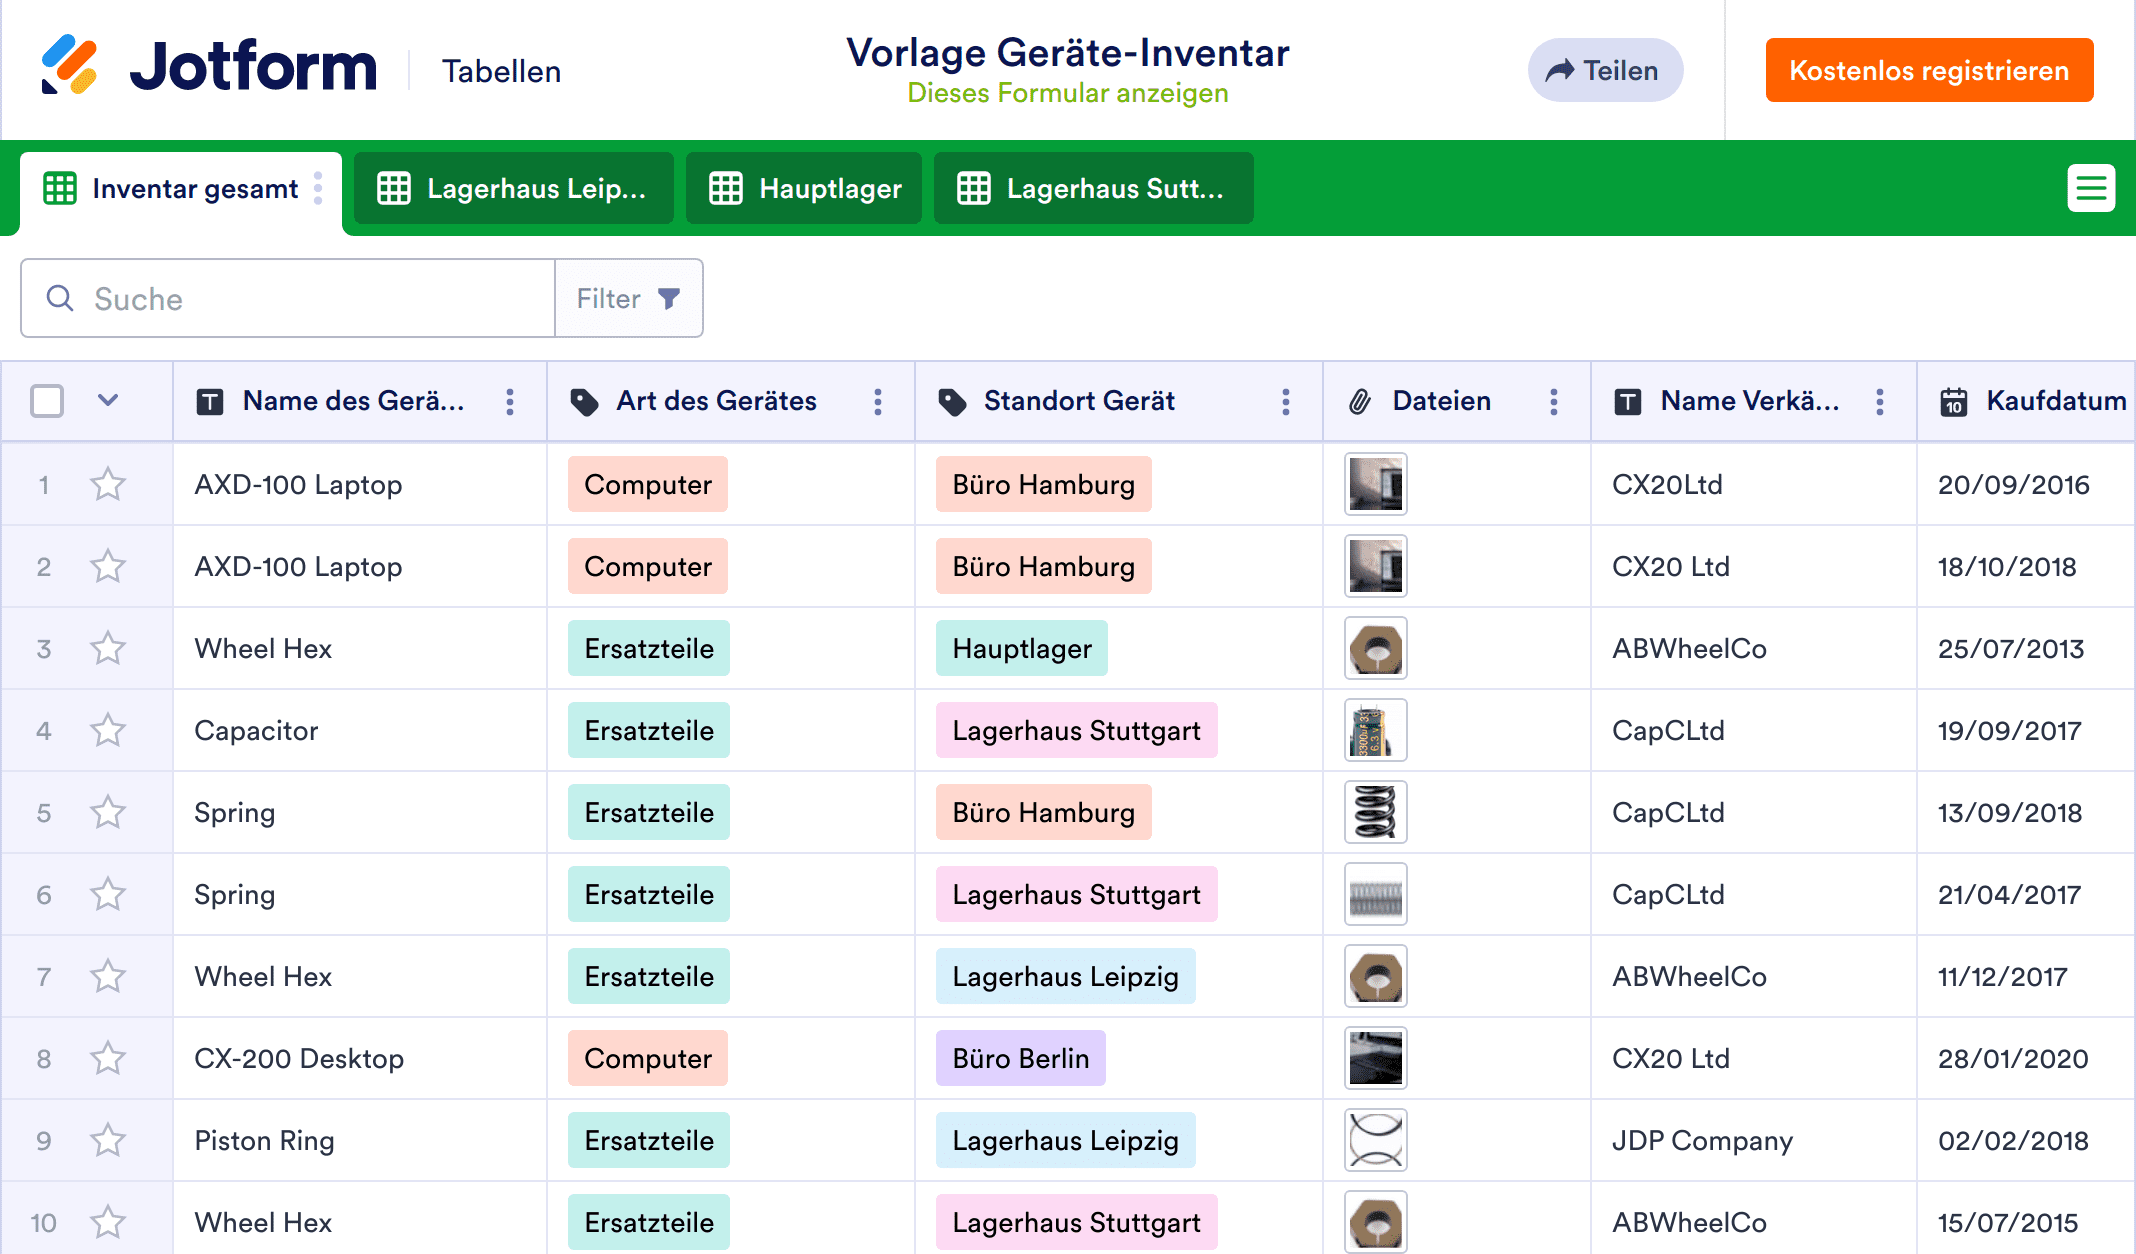Open the Dieses Formular anzeigen link
The image size is (2136, 1254).
[x=1067, y=93]
